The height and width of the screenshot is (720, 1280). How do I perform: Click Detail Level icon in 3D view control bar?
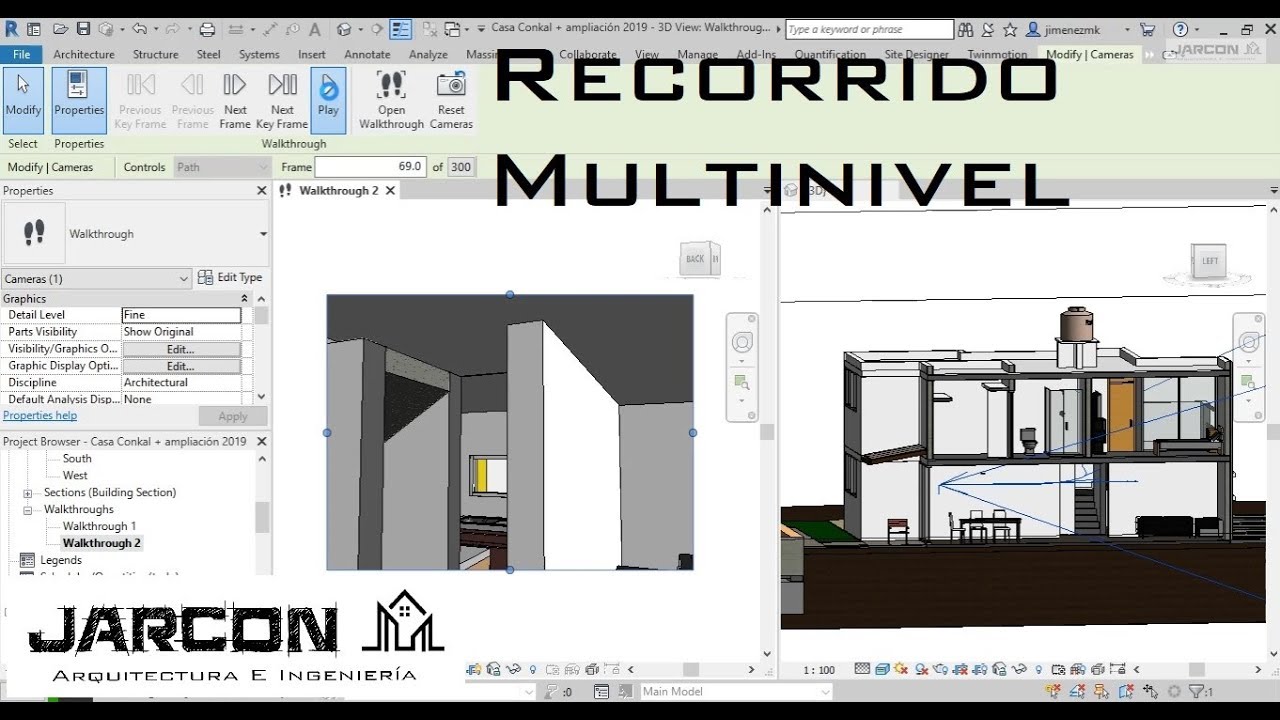(862, 669)
